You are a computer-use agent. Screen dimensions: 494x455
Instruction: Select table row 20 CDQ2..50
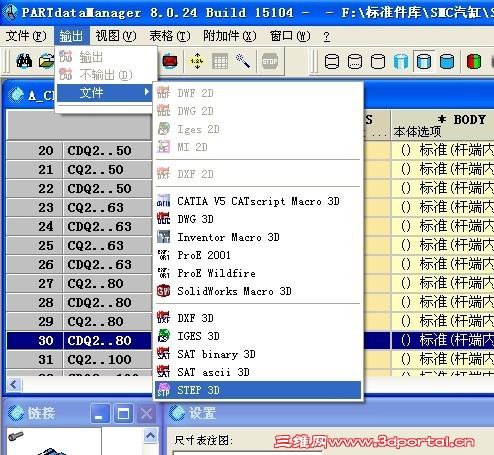[79, 150]
